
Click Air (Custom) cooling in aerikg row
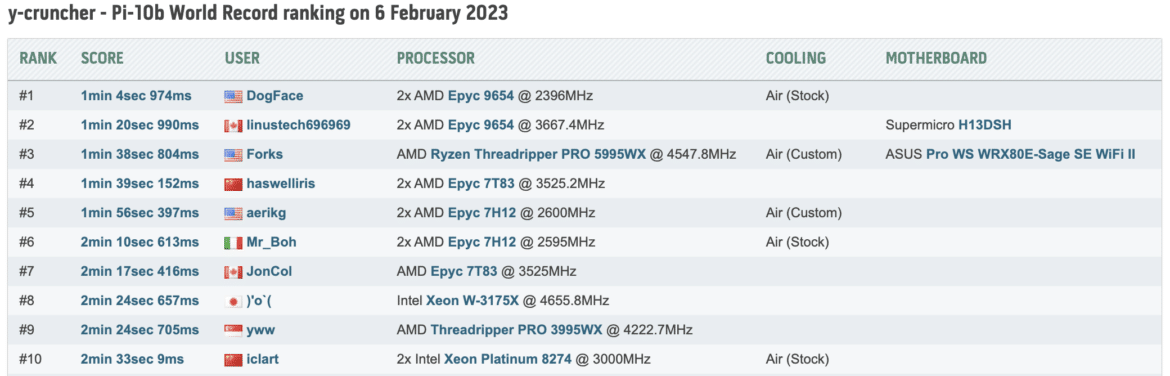(804, 213)
